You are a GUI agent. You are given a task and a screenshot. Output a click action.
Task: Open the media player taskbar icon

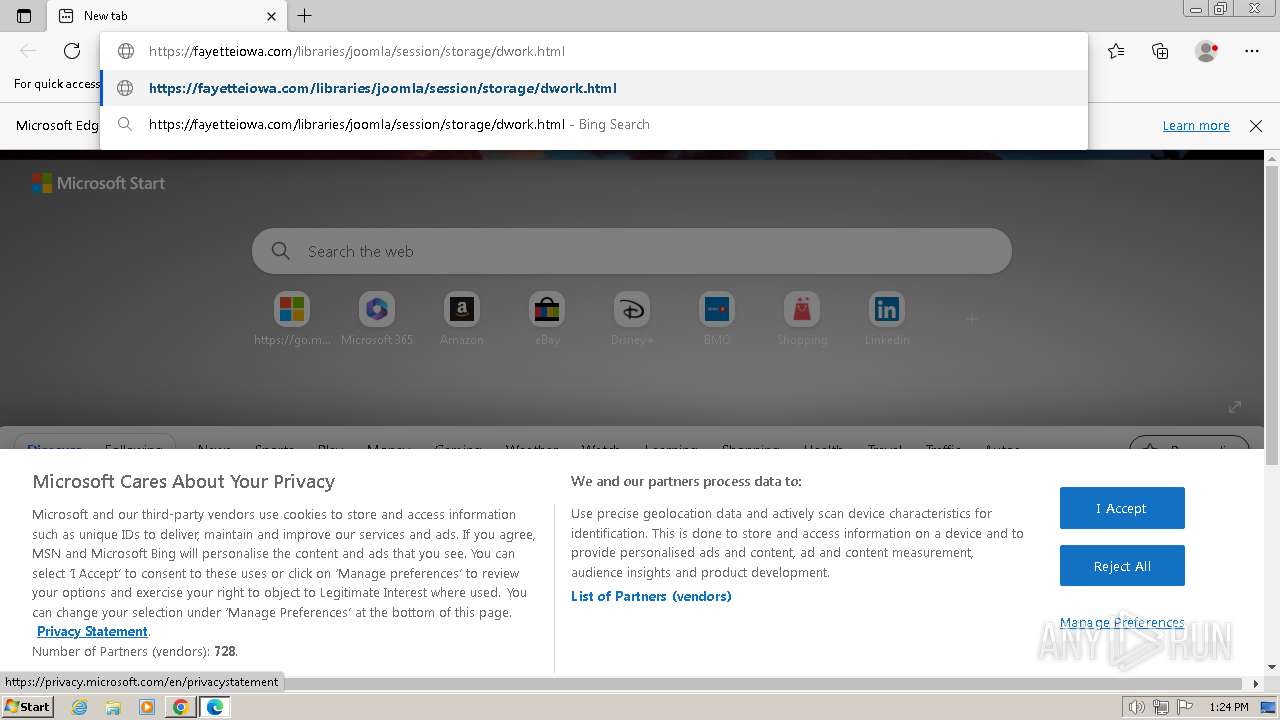click(x=147, y=707)
